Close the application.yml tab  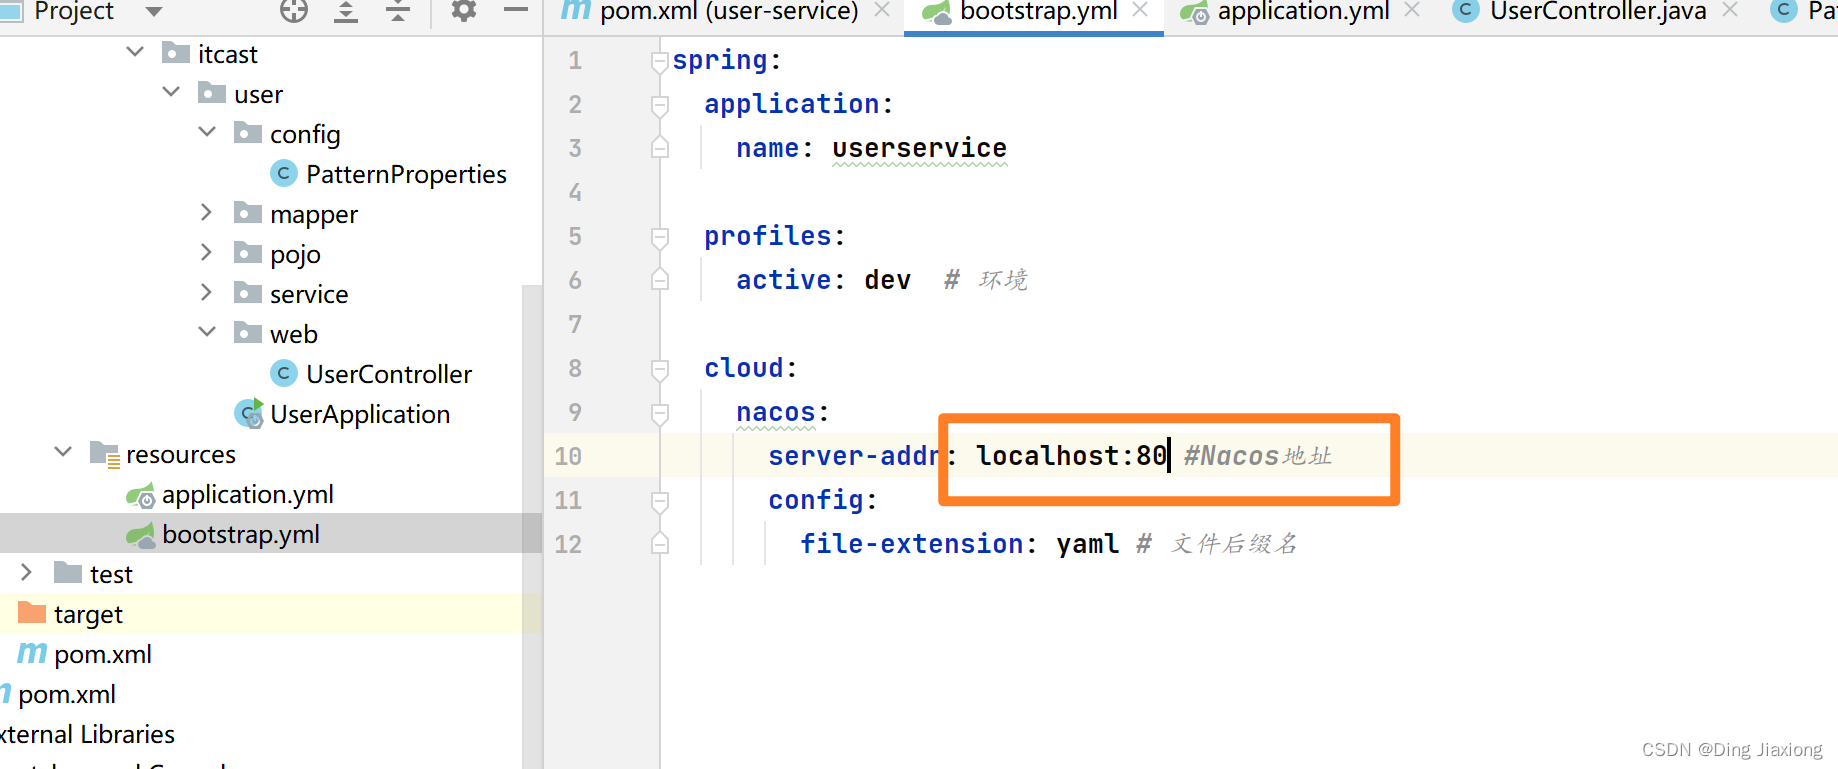point(1412,10)
